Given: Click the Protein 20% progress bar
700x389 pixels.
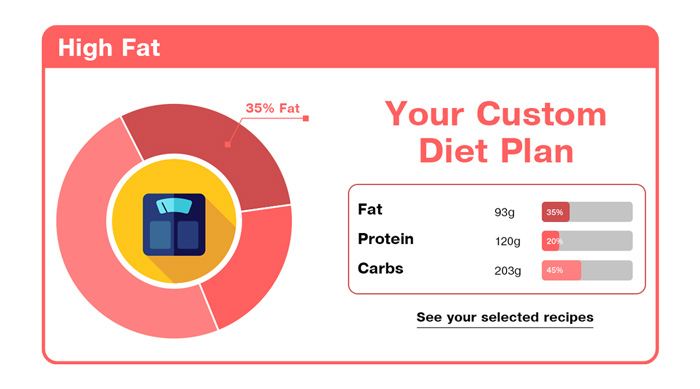Looking at the screenshot, I should click(x=587, y=241).
